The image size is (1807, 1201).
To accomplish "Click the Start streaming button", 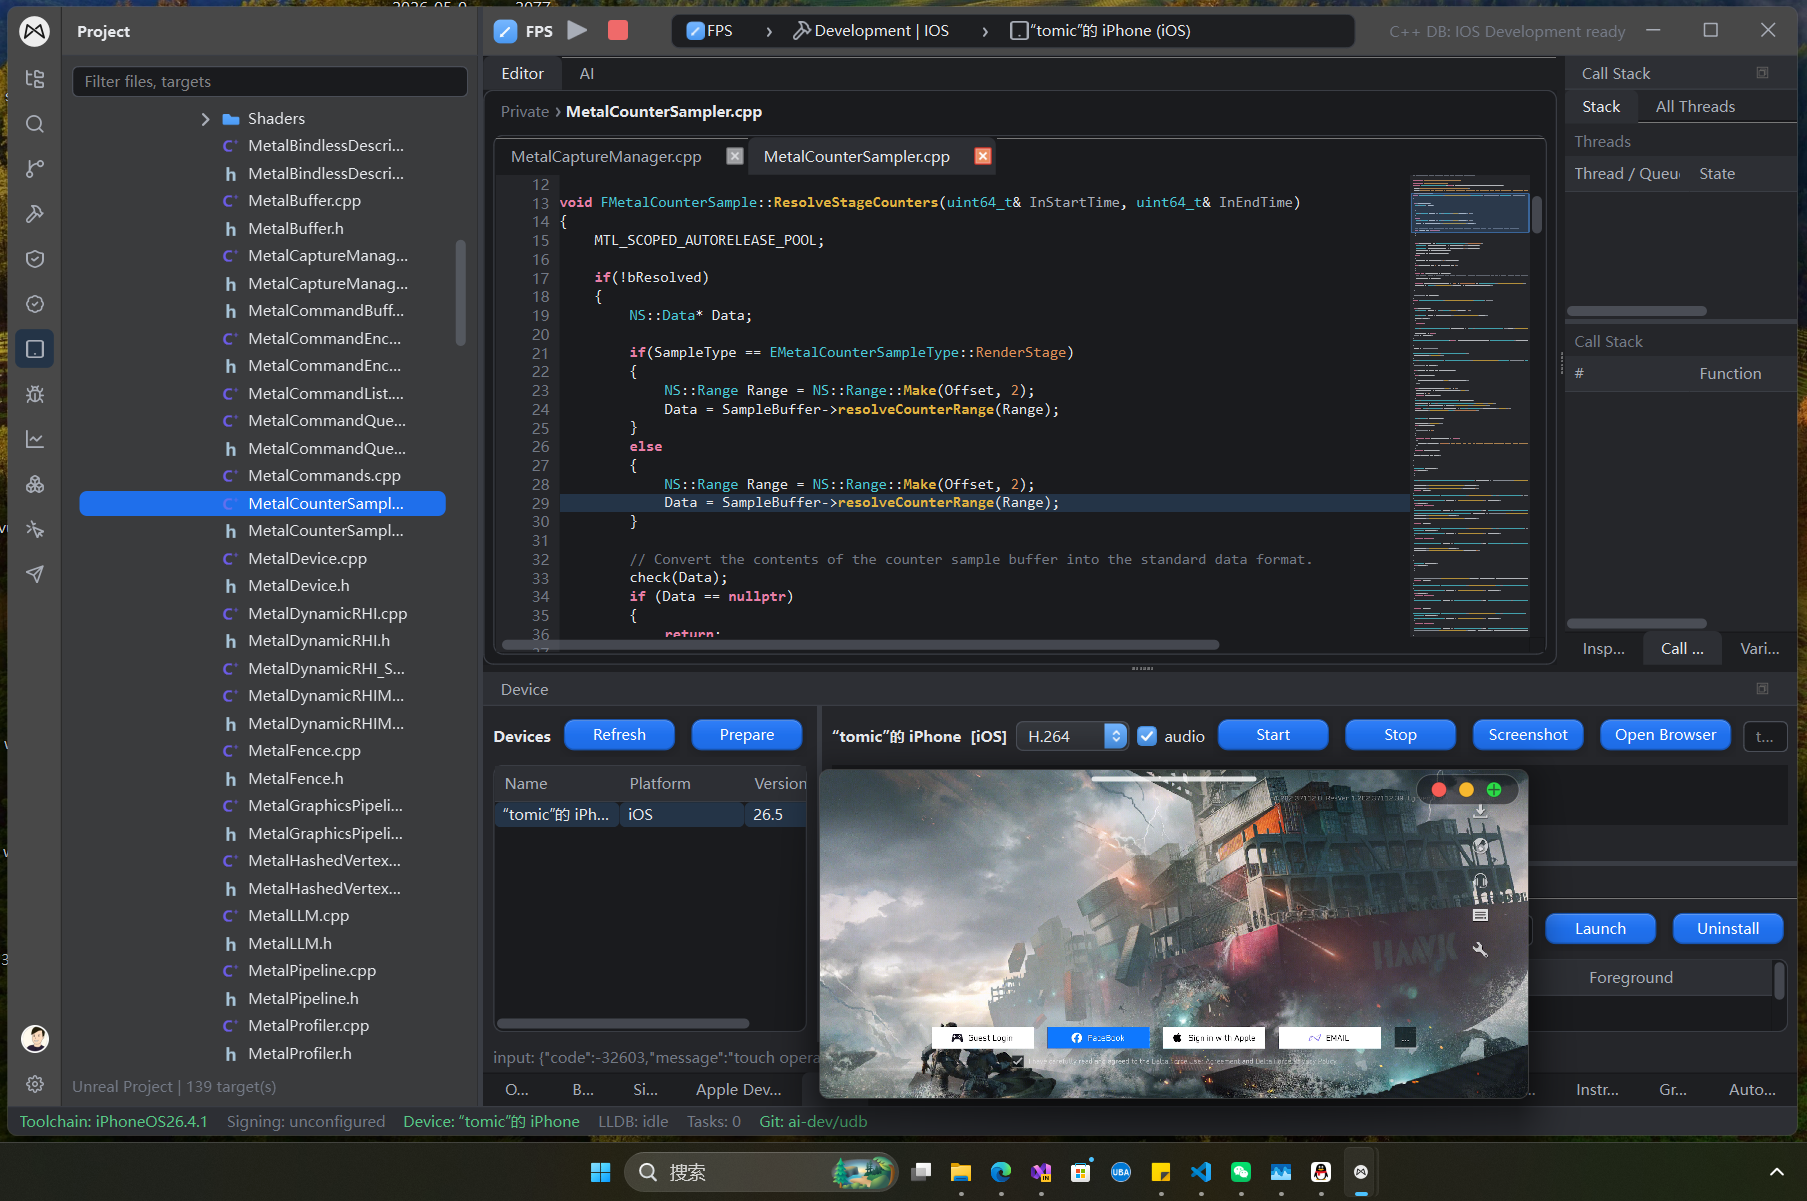I will pos(1273,735).
